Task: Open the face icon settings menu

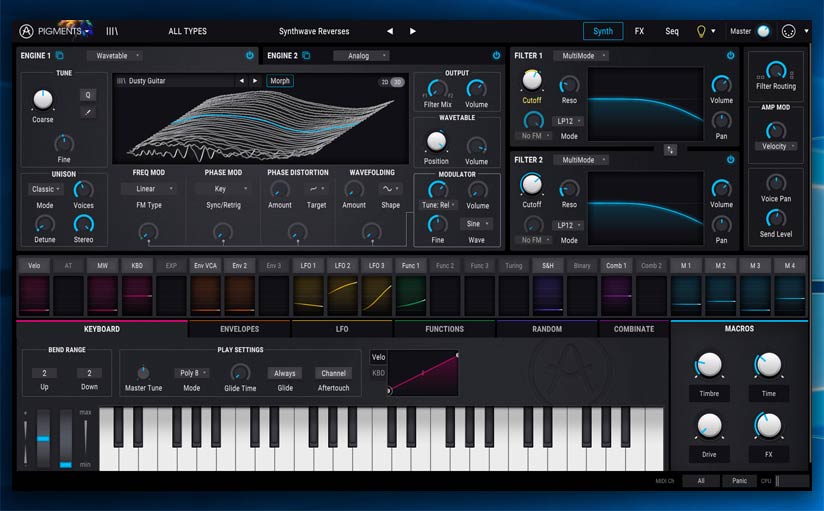Action: coord(788,32)
